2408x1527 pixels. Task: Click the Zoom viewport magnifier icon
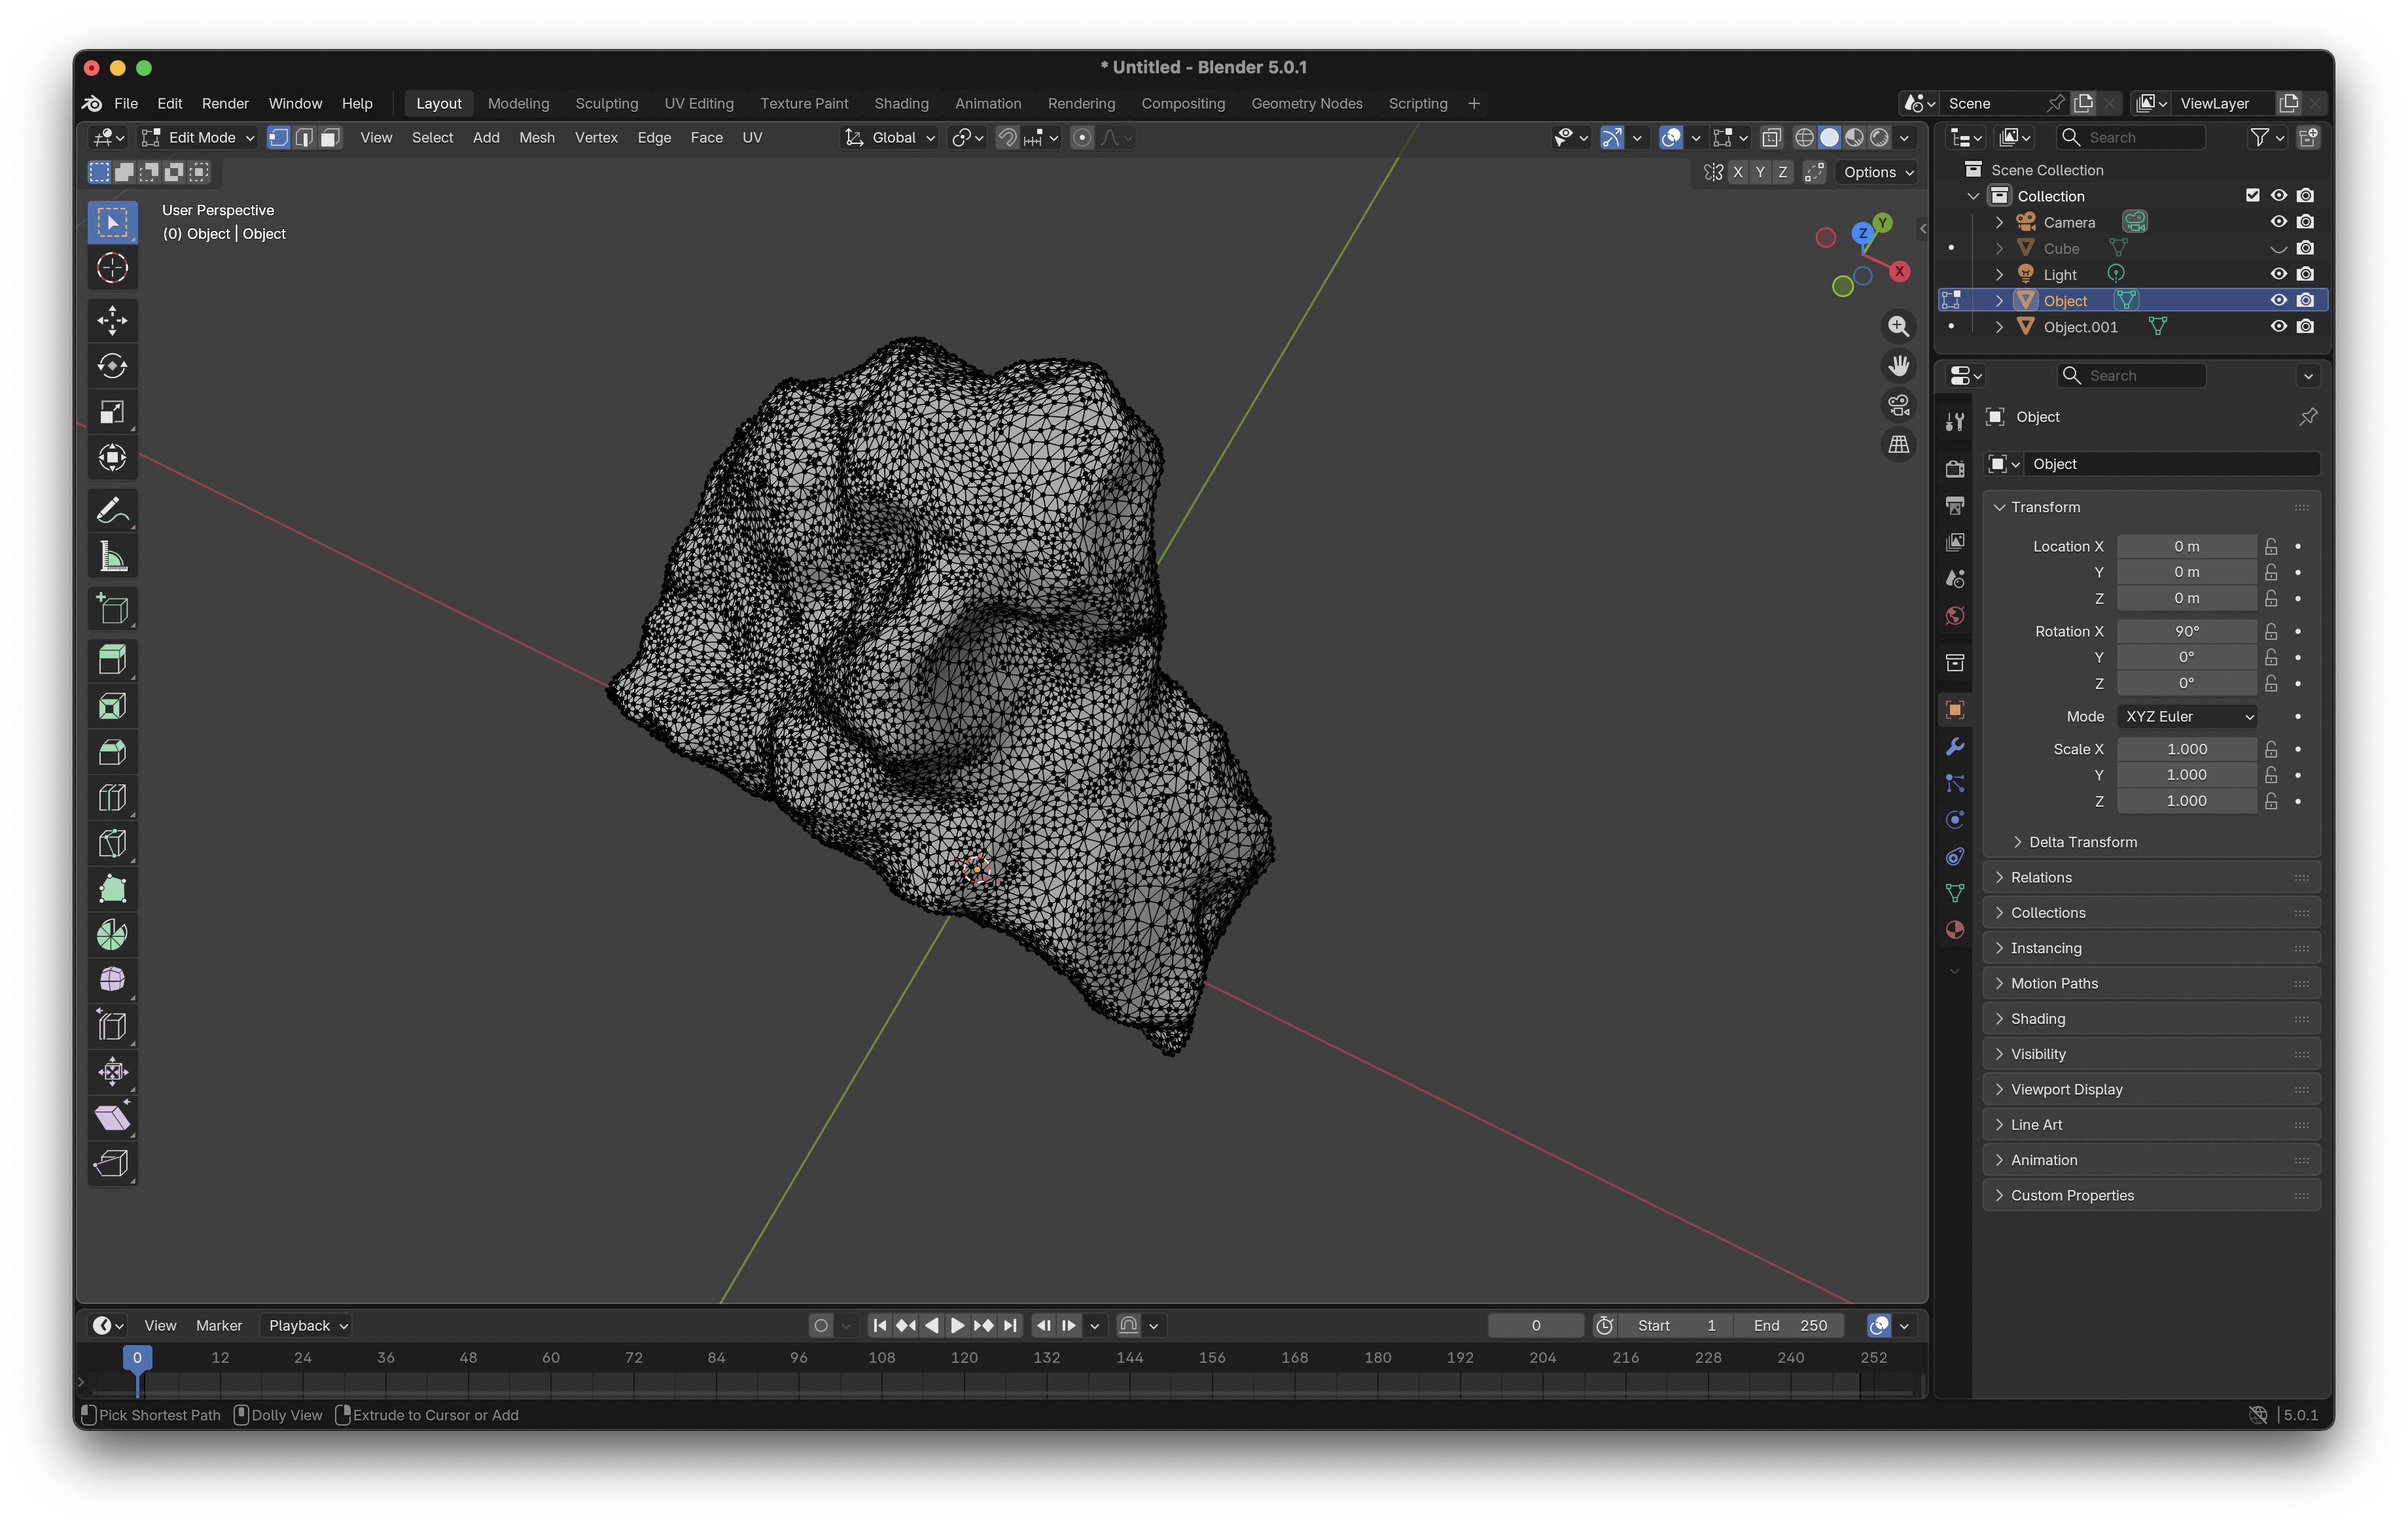[1898, 326]
